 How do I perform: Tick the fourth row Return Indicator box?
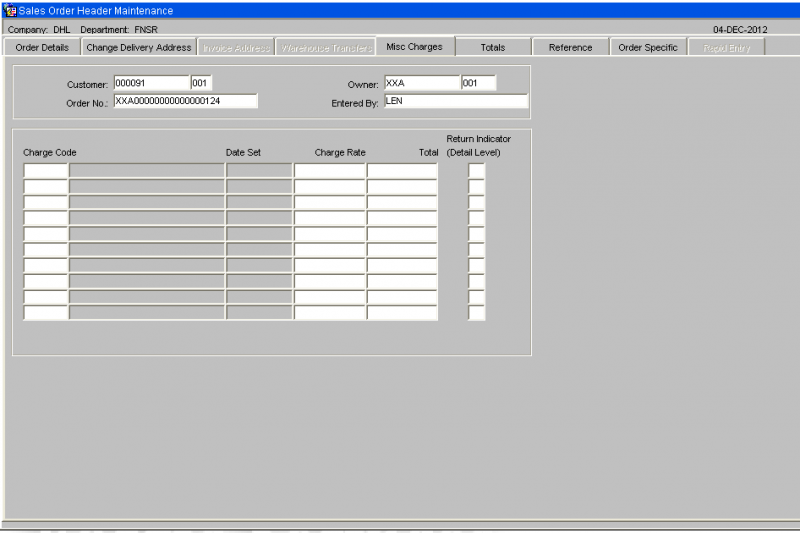[x=476, y=218]
